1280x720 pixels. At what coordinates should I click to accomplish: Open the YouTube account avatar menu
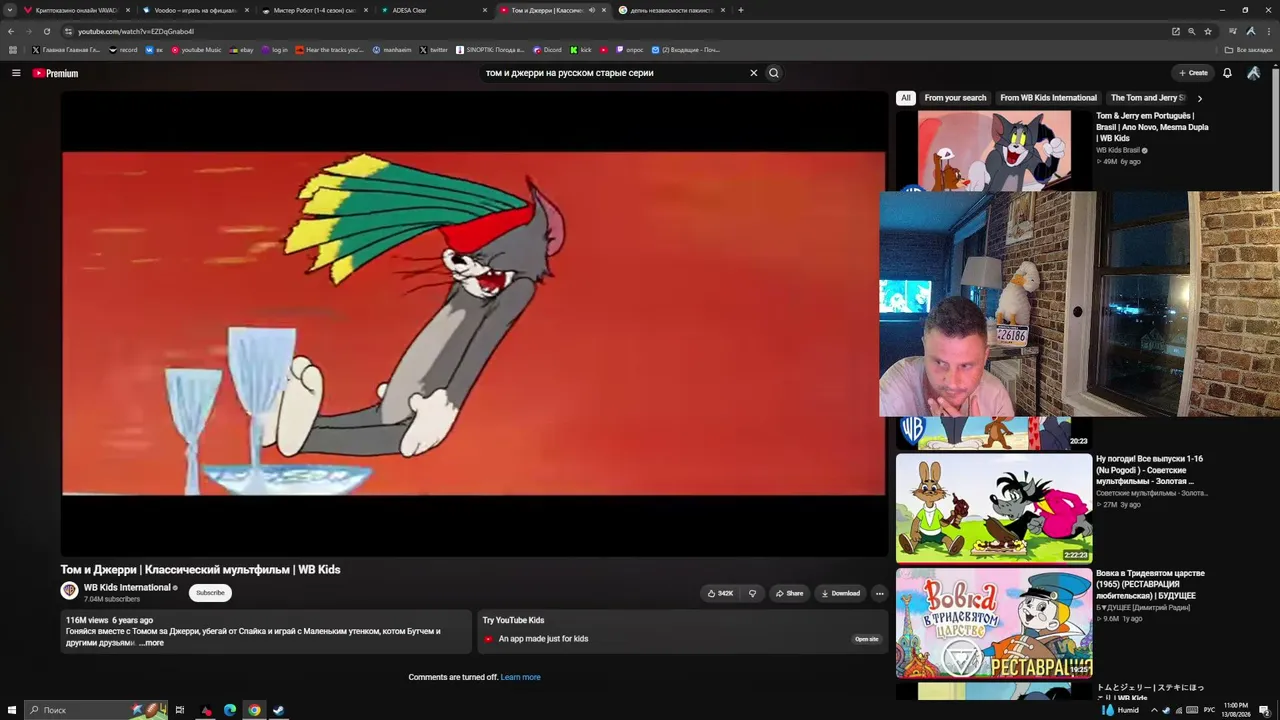pyautogui.click(x=1253, y=73)
